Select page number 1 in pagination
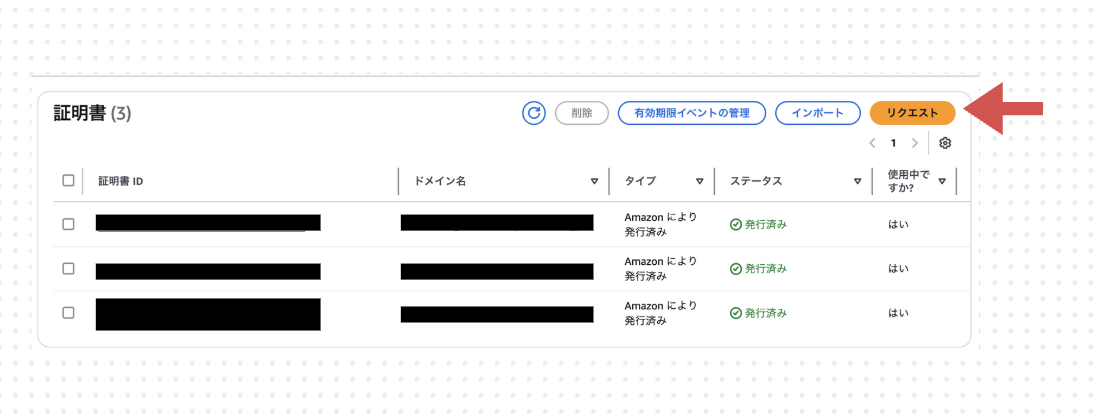Image resolution: width=1100 pixels, height=416 pixels. point(893,143)
